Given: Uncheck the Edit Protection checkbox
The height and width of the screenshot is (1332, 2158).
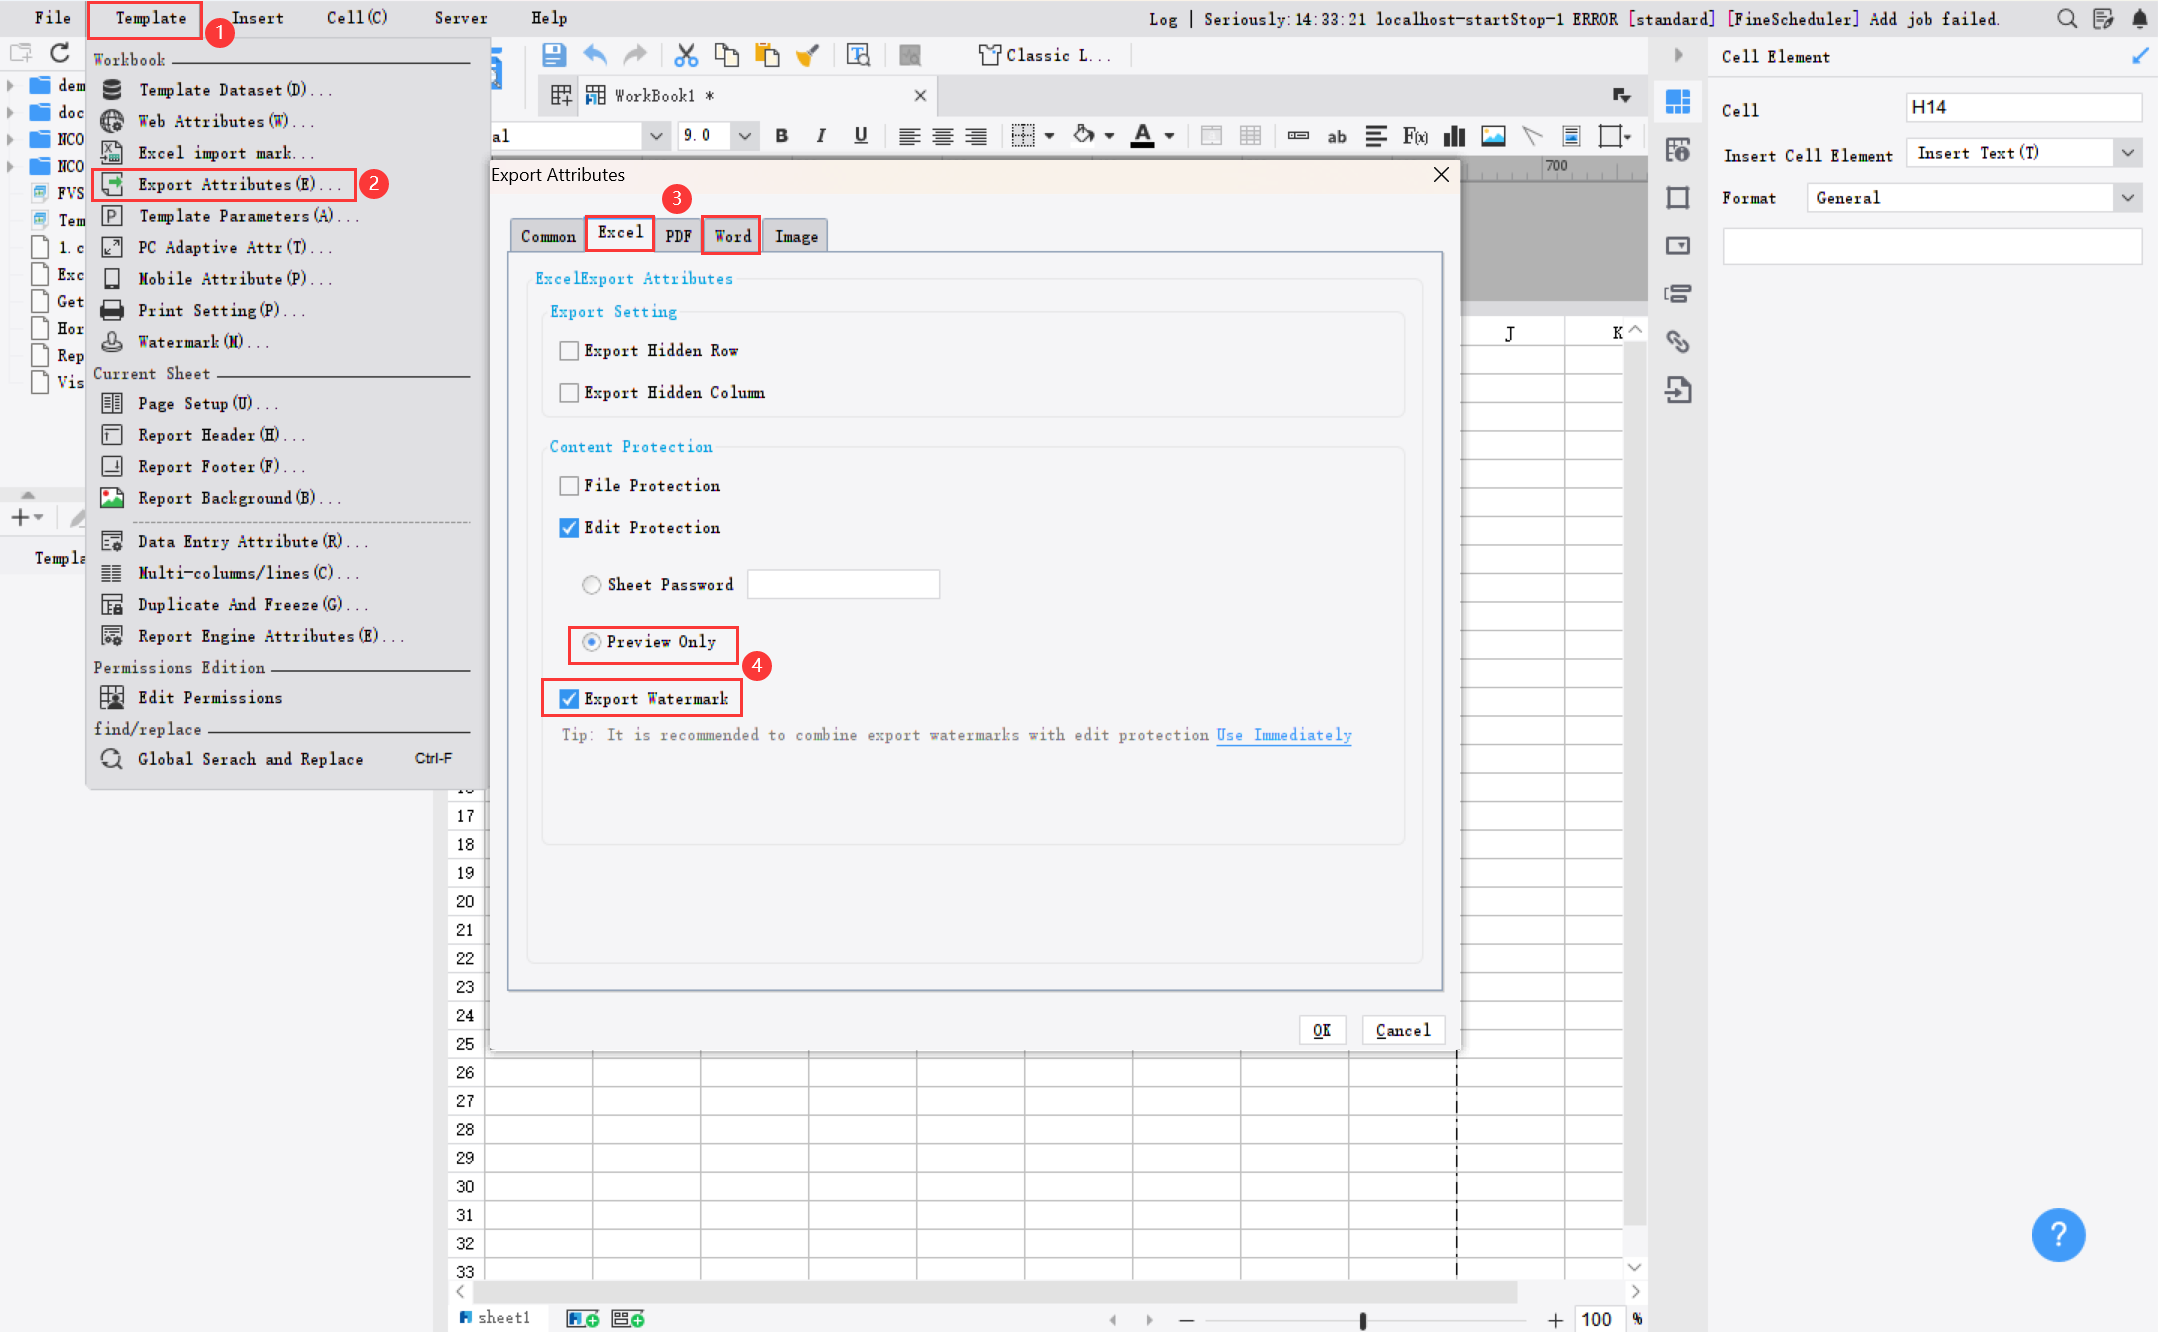Looking at the screenshot, I should click(x=569, y=528).
